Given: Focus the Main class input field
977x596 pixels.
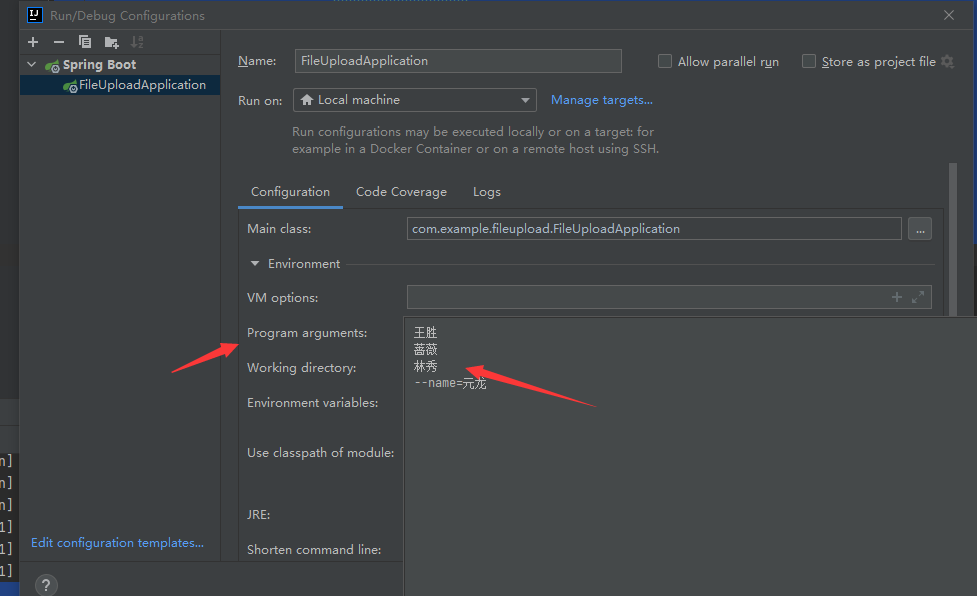Looking at the screenshot, I should tap(654, 229).
